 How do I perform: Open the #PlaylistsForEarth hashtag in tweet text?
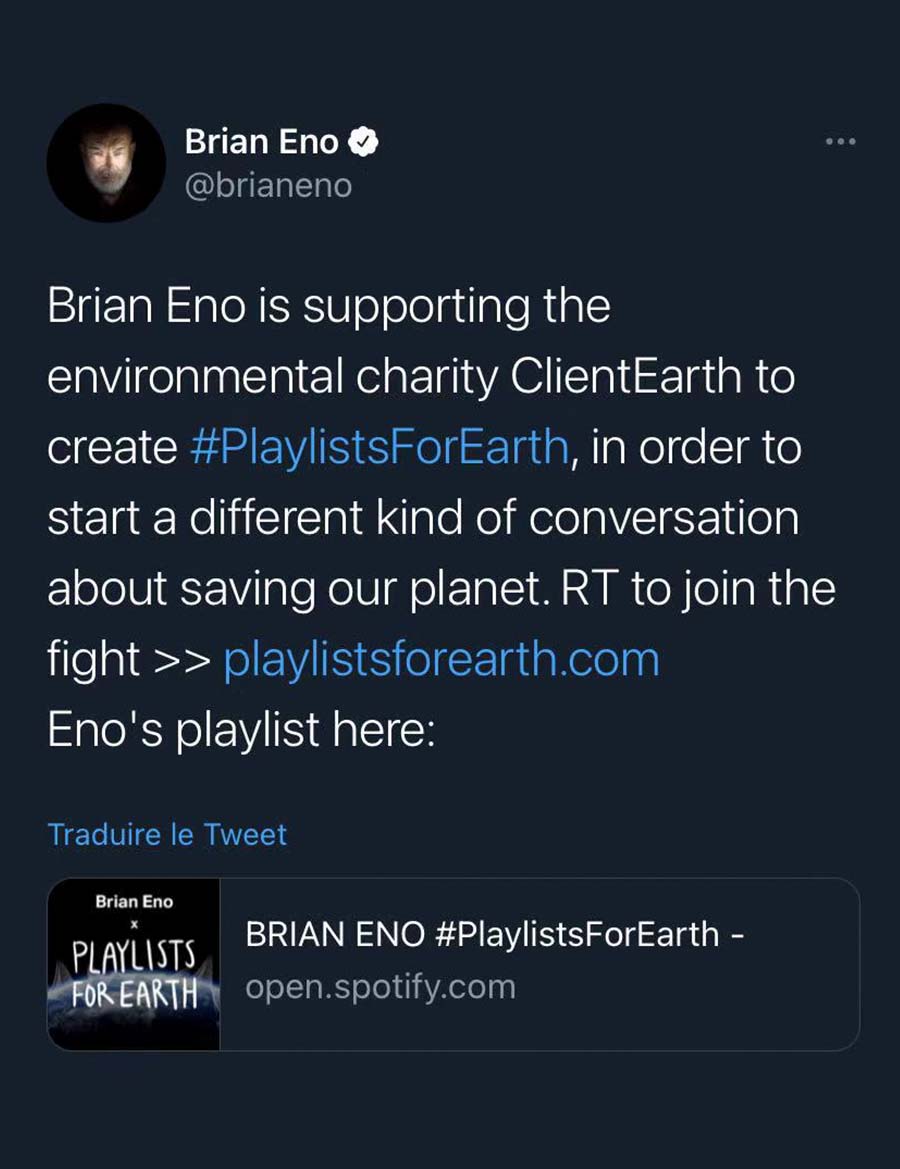coord(378,446)
